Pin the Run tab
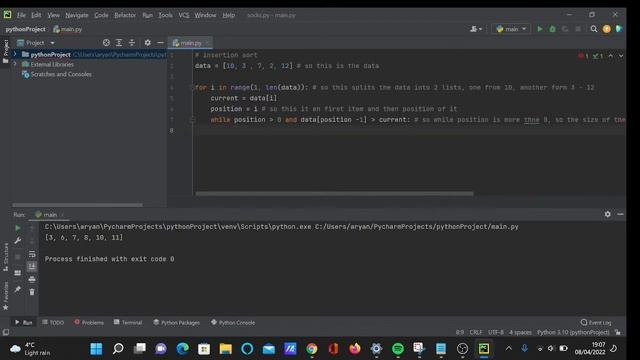 point(18,289)
